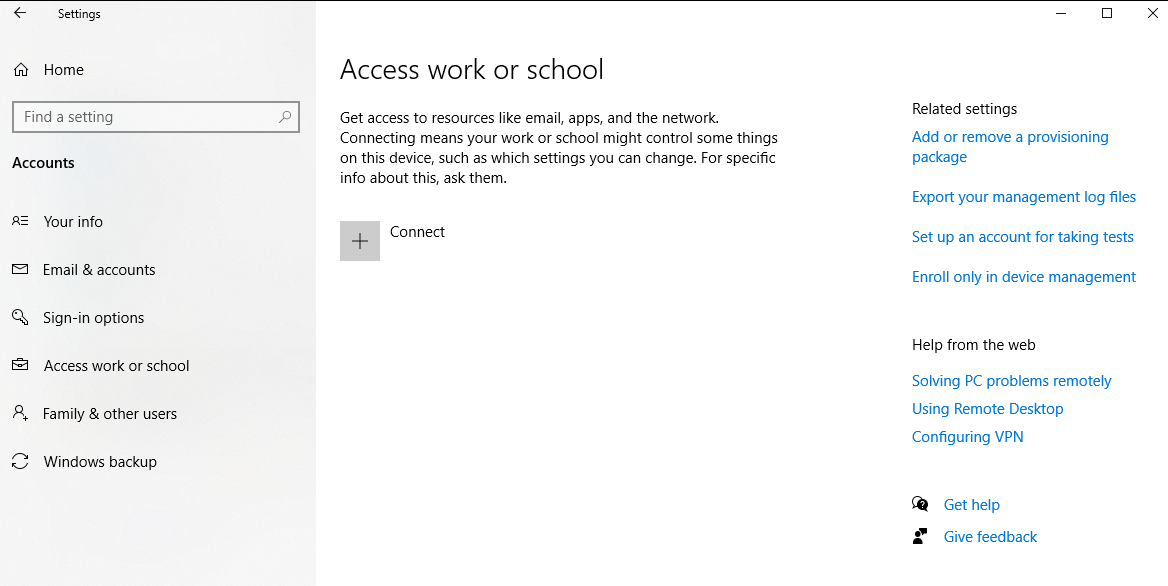Click the Help from the web heading
This screenshot has width=1168, height=586.
974,345
